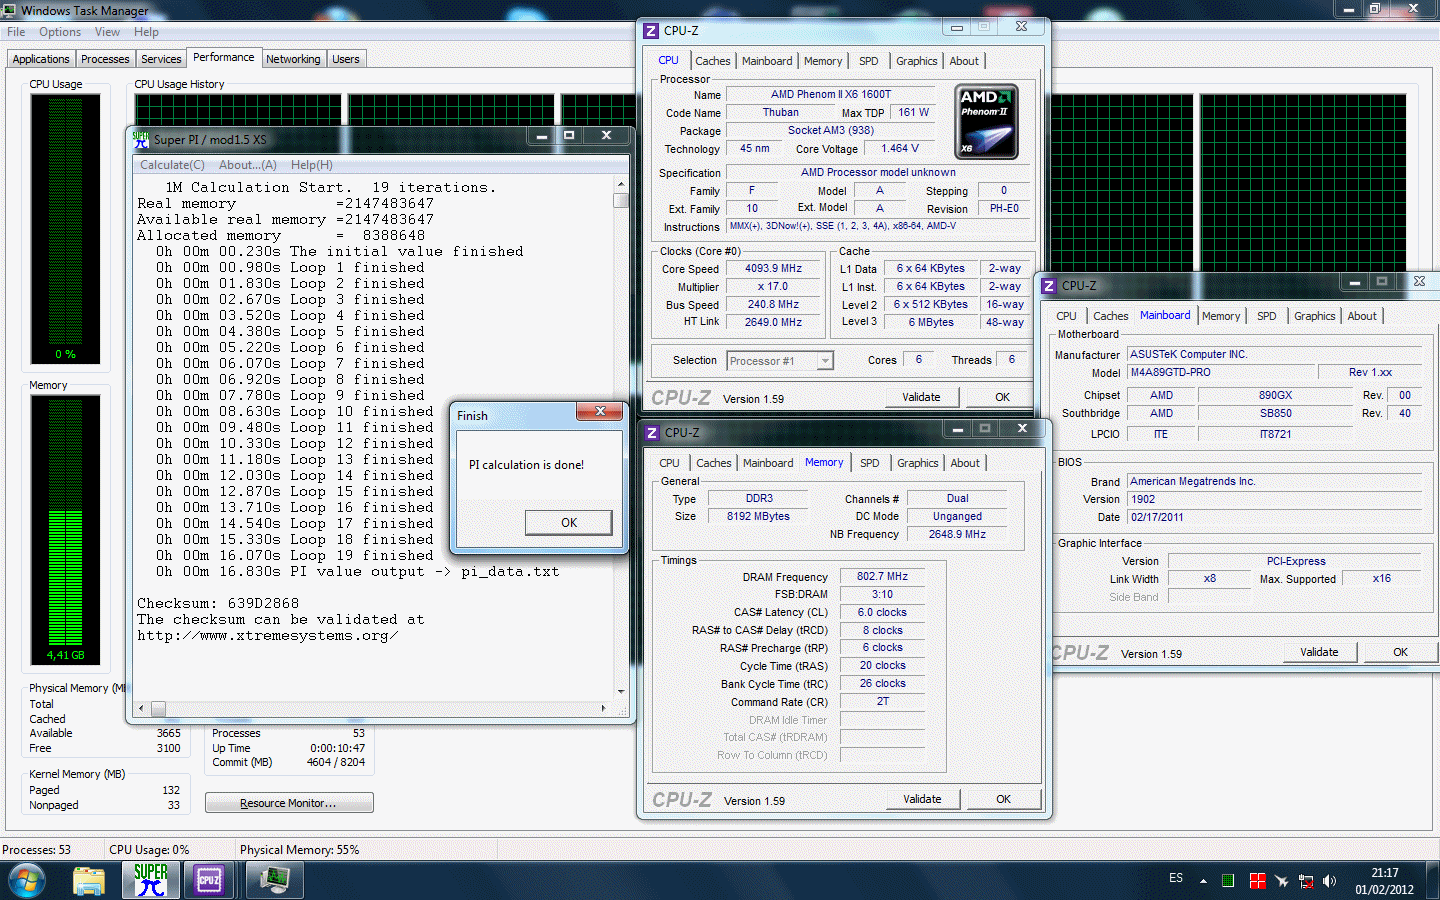Open CPU tab in CPU-Z Mainboard-tab window
The image size is (1440, 900).
(x=1067, y=316)
